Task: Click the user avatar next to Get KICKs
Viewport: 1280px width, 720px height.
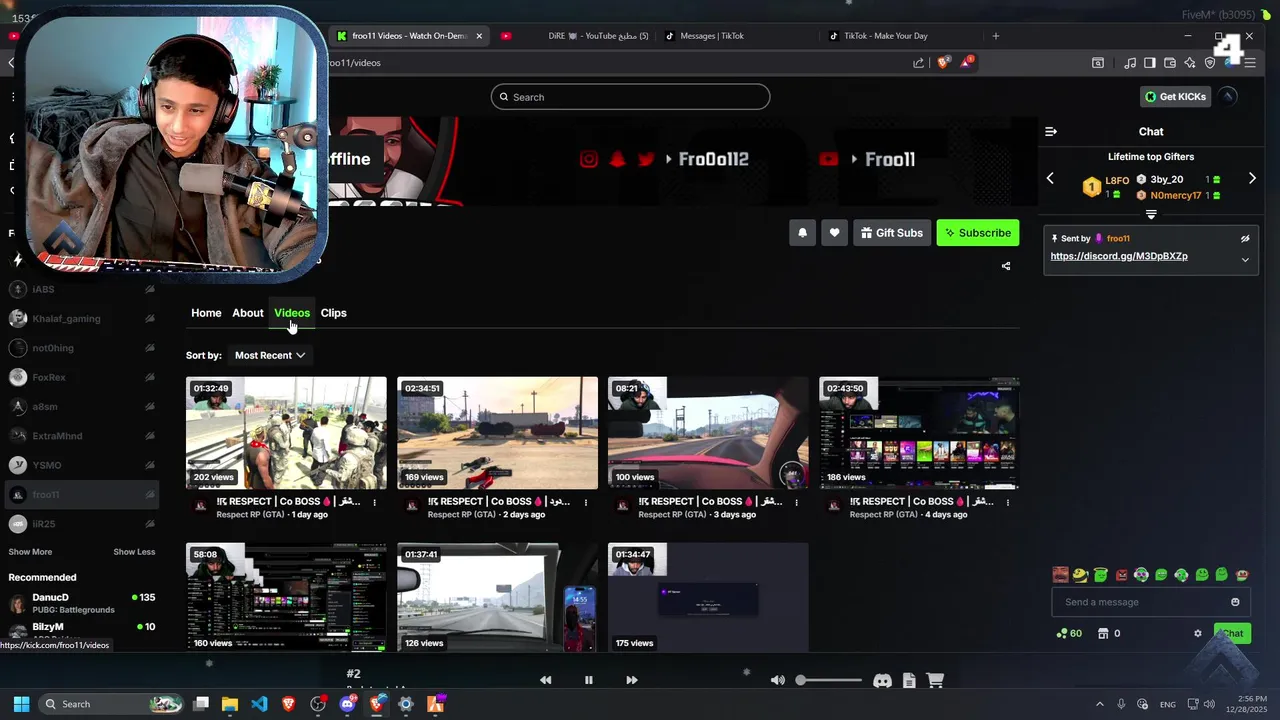Action: click(x=1228, y=97)
